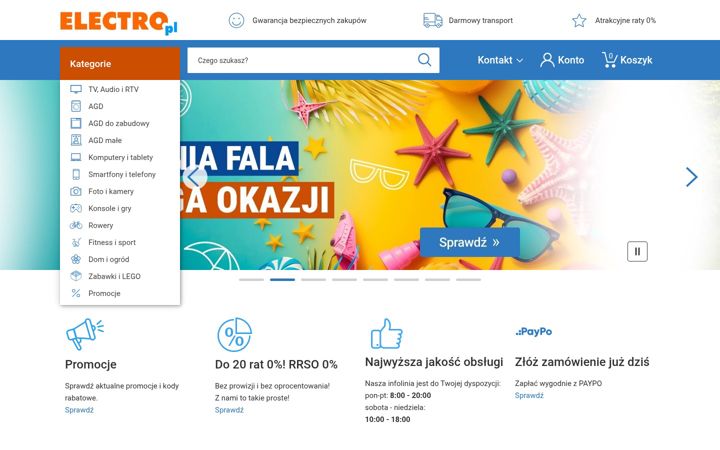Click the bicycle Rowery icon
Screen dimensions: 720x450
tap(76, 225)
